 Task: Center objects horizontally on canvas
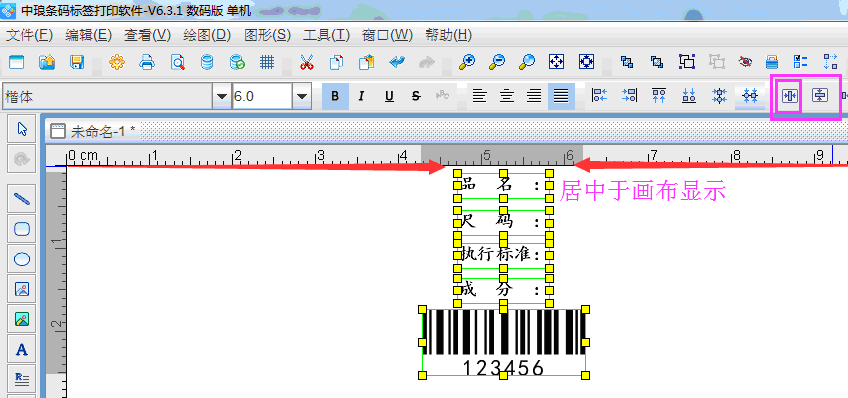coord(790,96)
